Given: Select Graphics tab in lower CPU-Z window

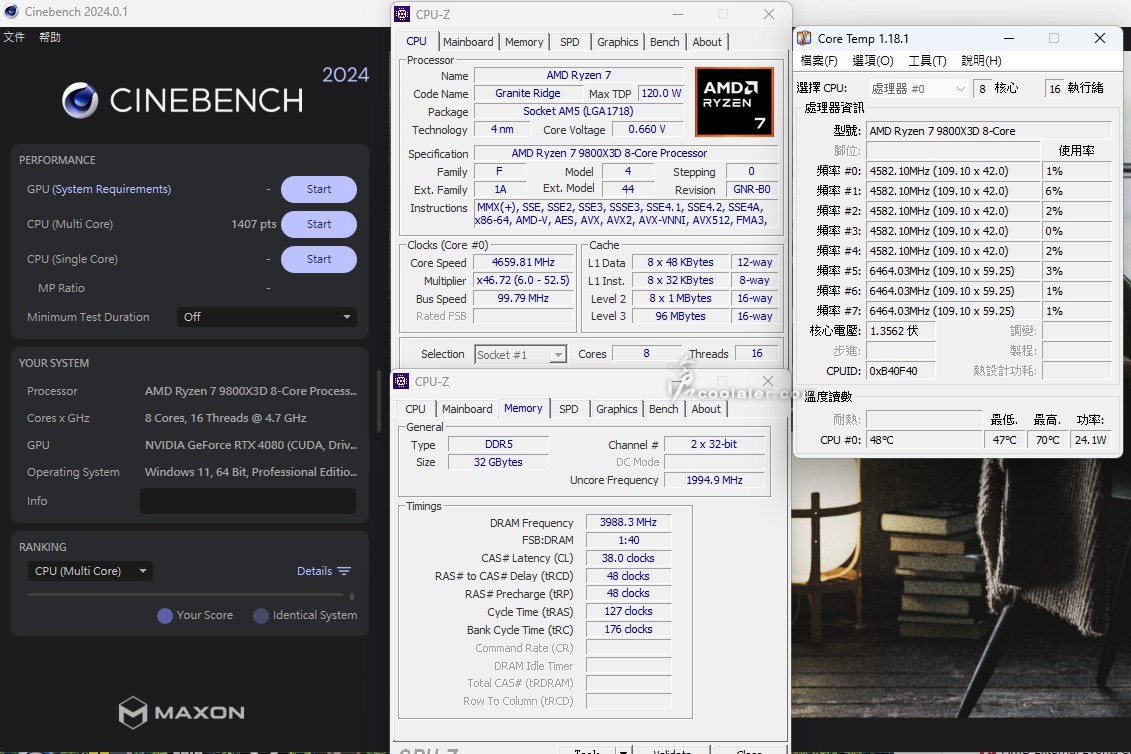Looking at the screenshot, I should pyautogui.click(x=617, y=409).
